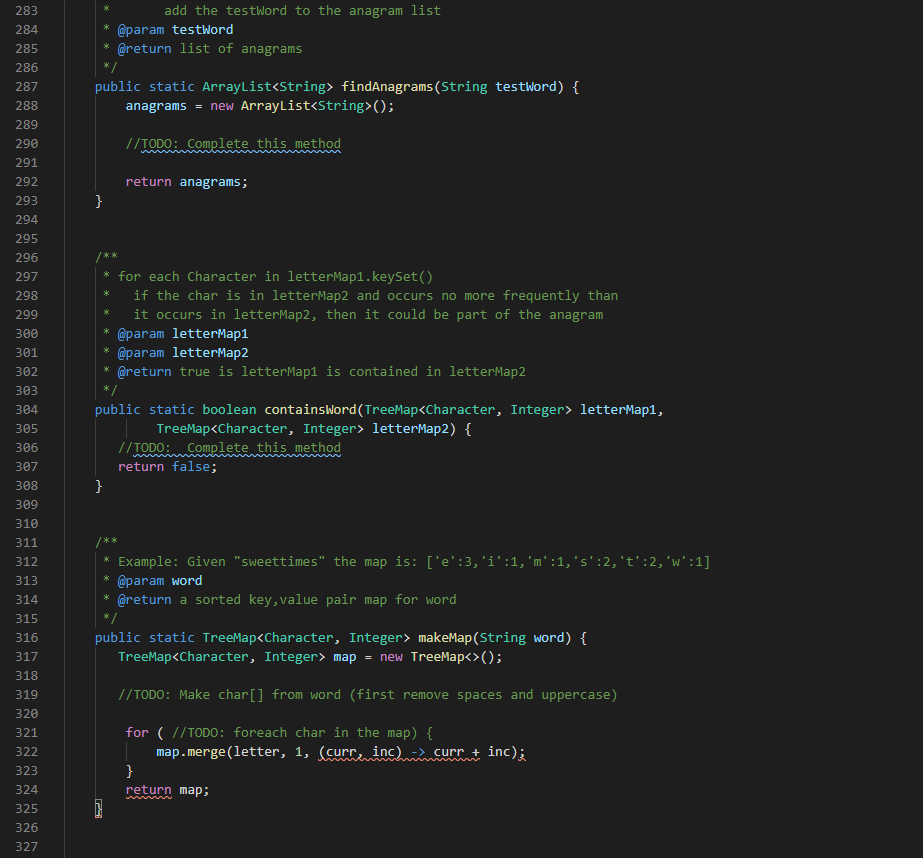Click the for keyword on line 321

pos(137,732)
